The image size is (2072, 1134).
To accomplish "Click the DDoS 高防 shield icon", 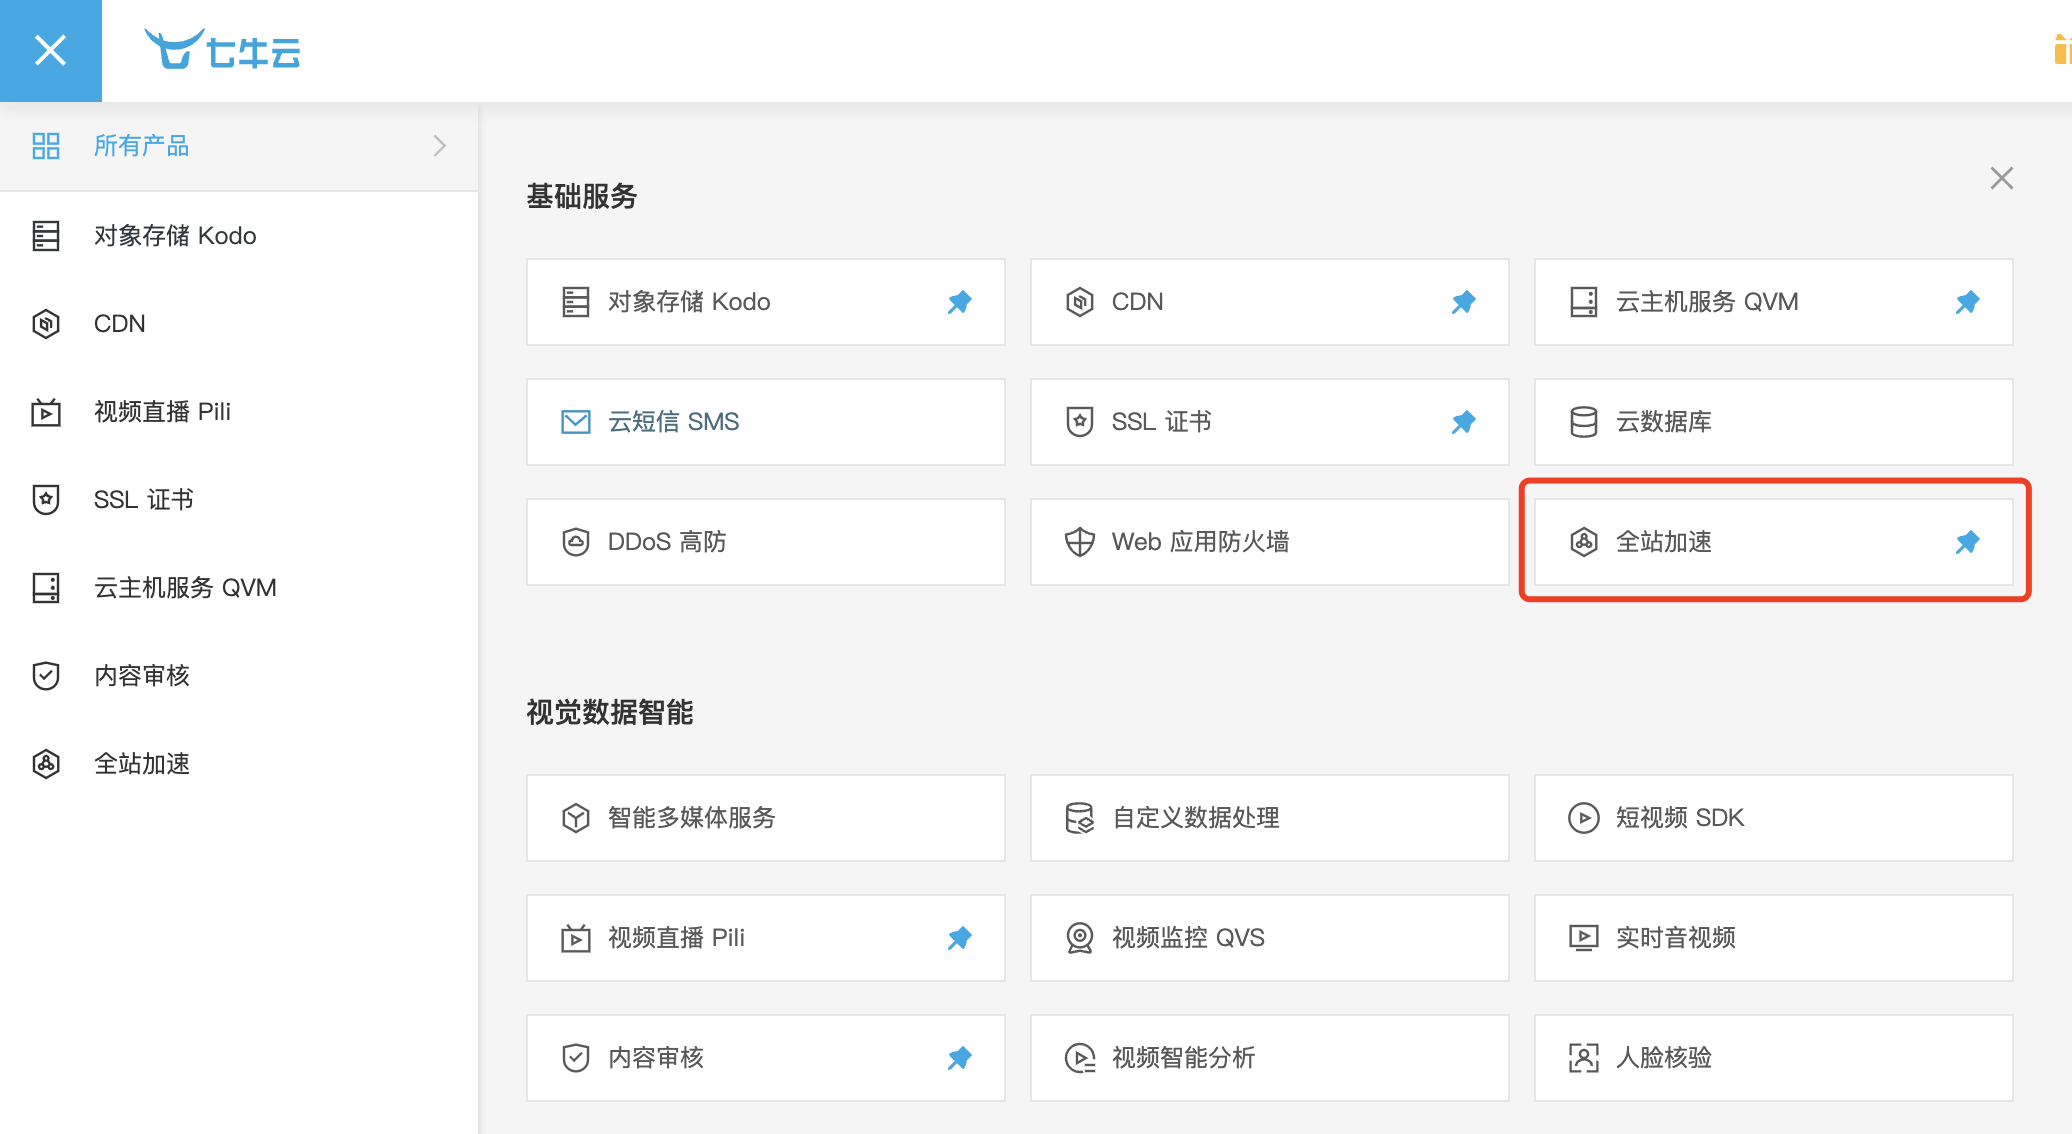I will coord(576,542).
